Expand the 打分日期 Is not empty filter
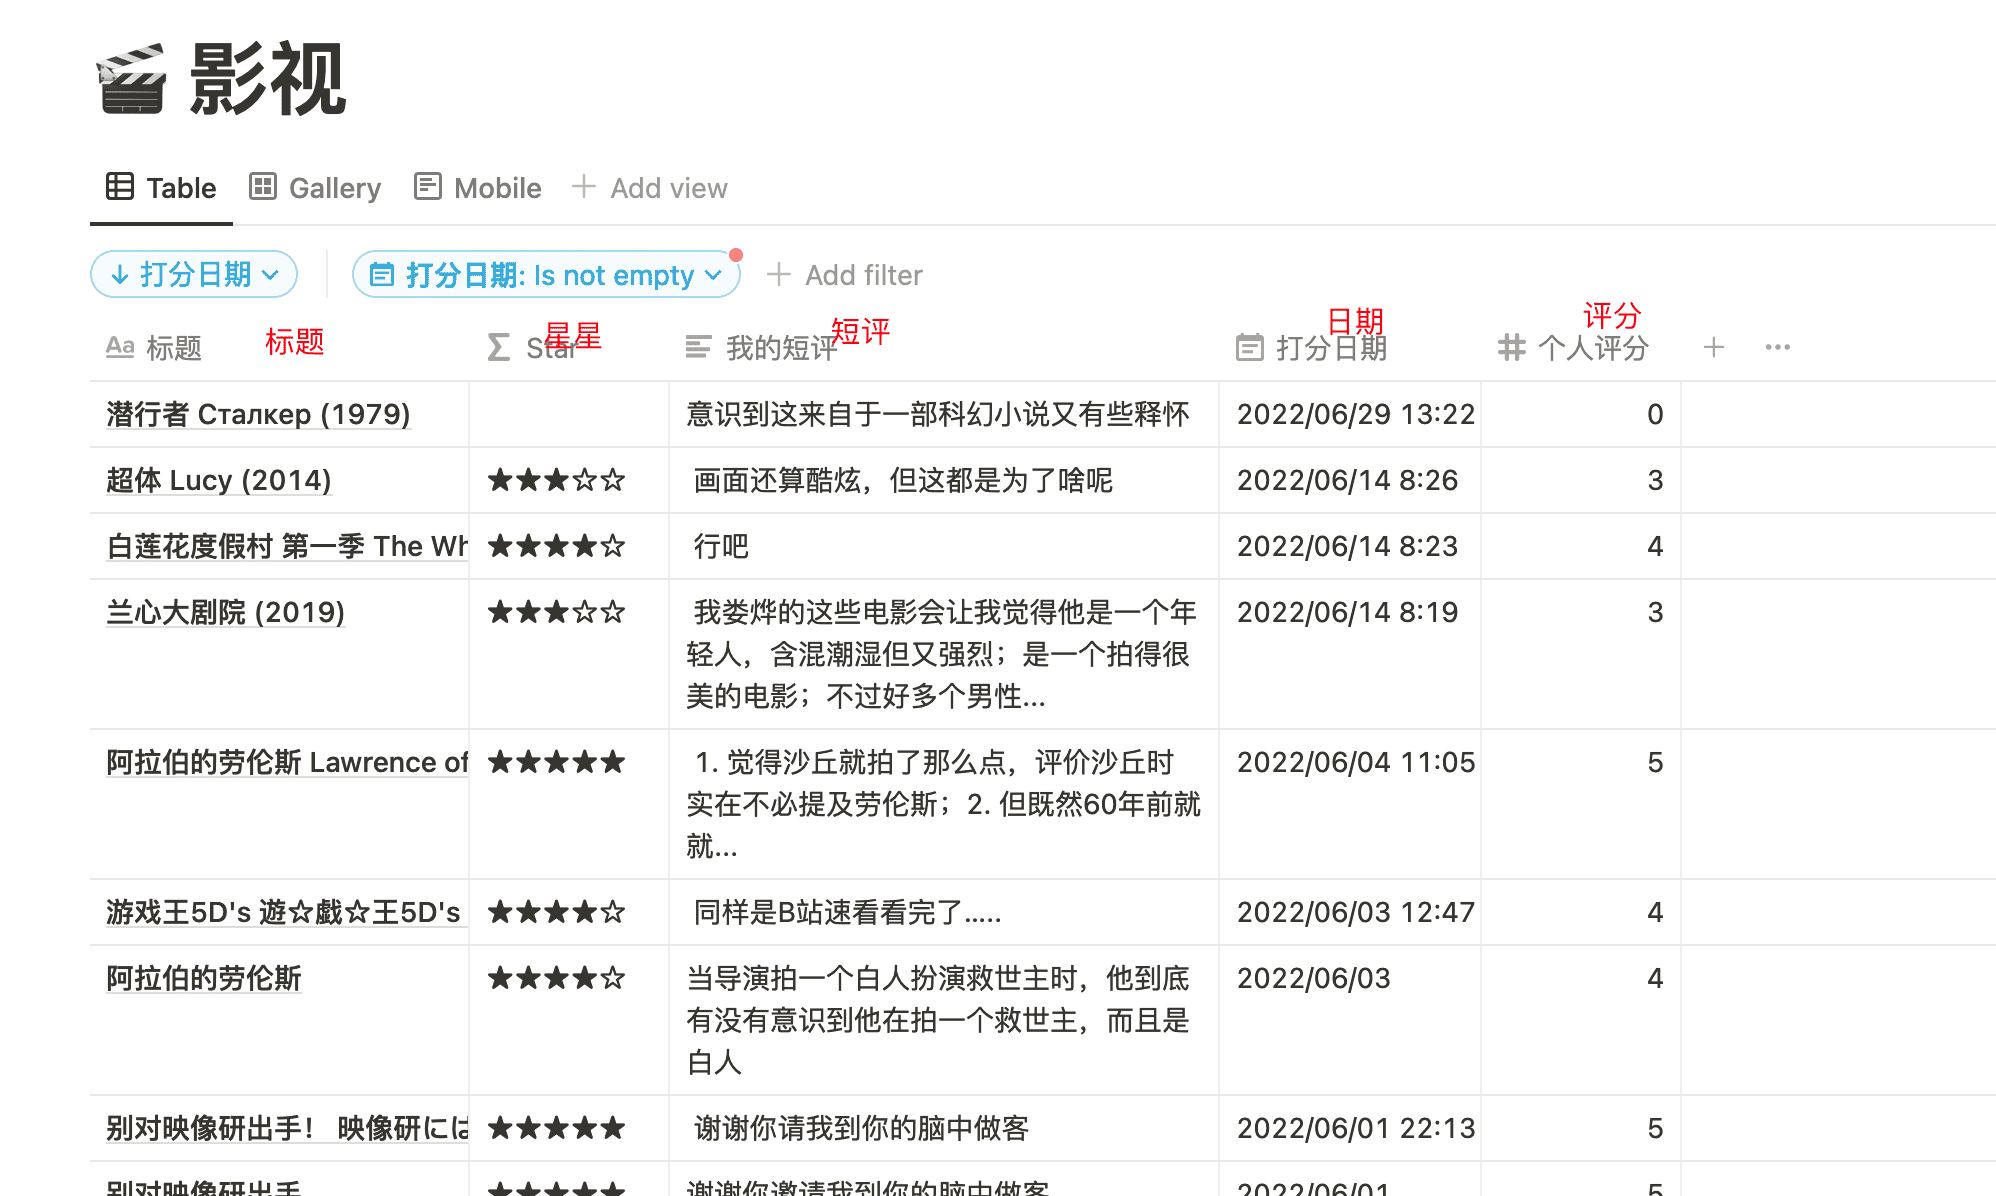 click(x=546, y=274)
